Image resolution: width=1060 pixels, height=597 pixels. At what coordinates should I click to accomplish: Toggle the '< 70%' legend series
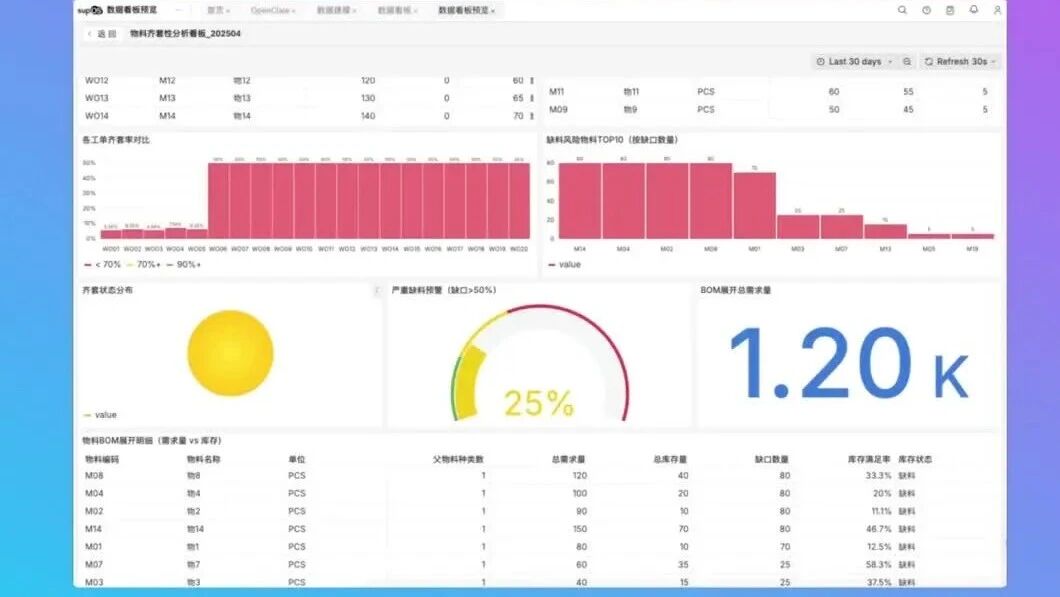click(102, 264)
